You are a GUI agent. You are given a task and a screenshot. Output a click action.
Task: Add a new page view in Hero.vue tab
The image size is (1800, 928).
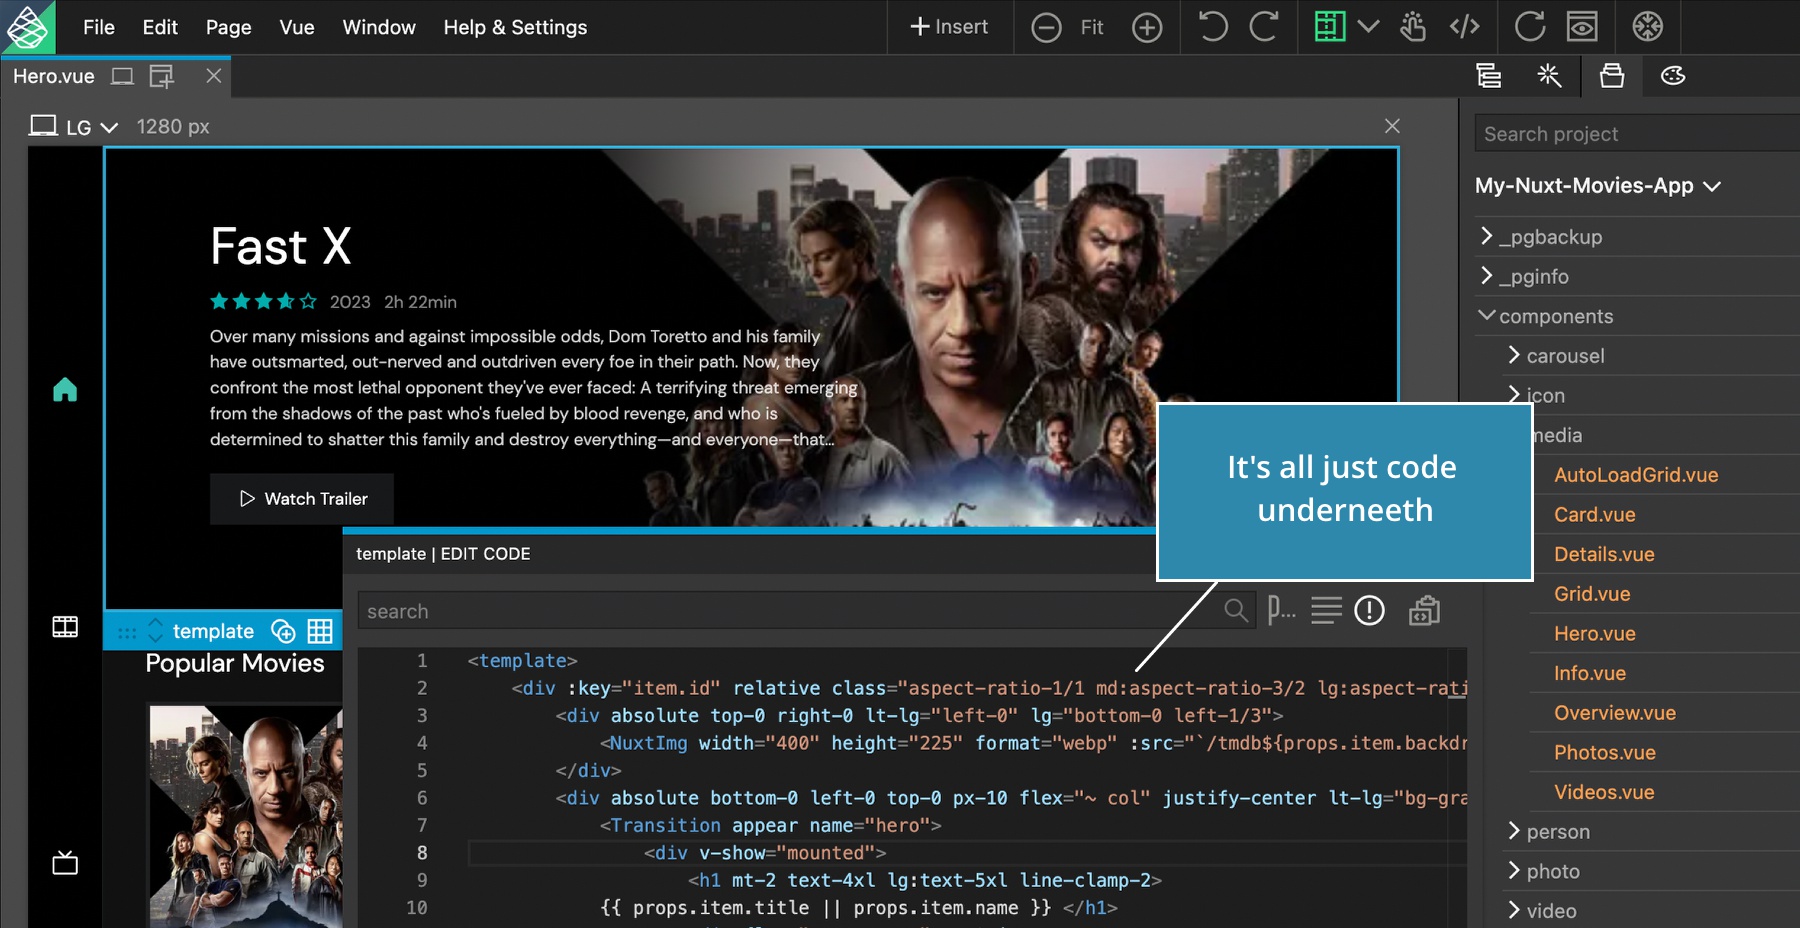coord(161,76)
